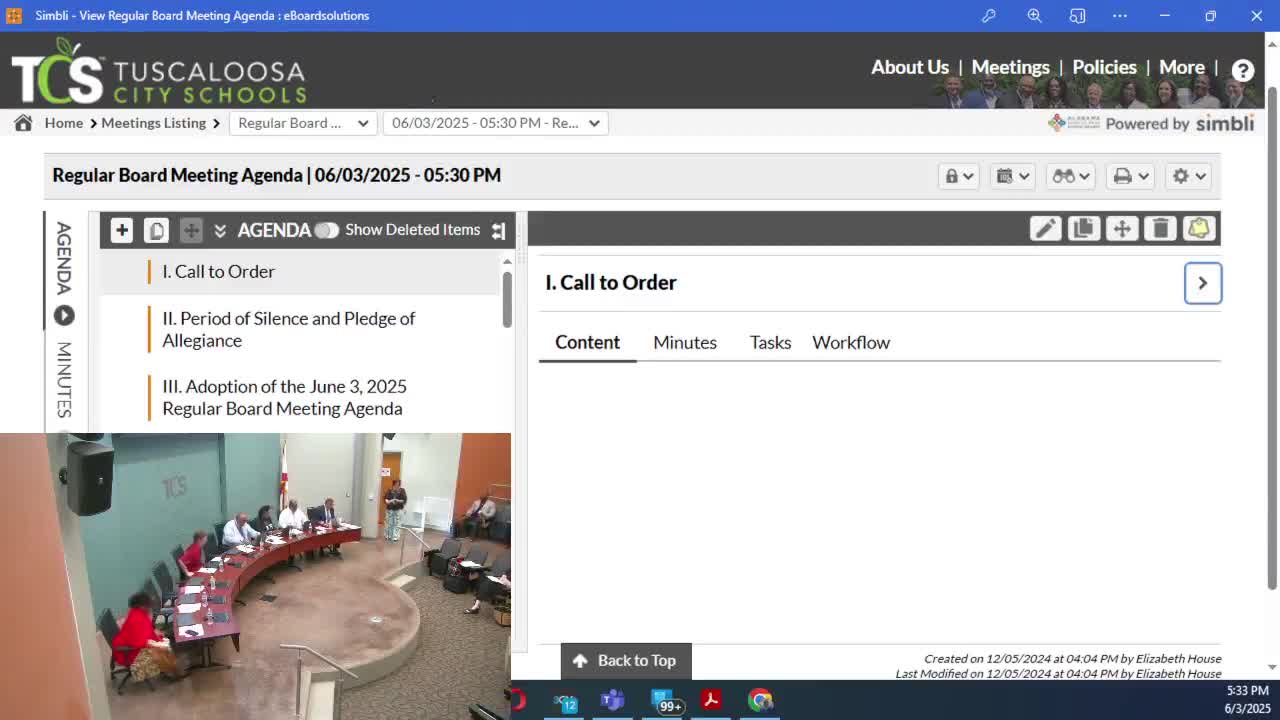Click the cast icon in title bar
This screenshot has height=720, width=1280.
click(x=1077, y=16)
